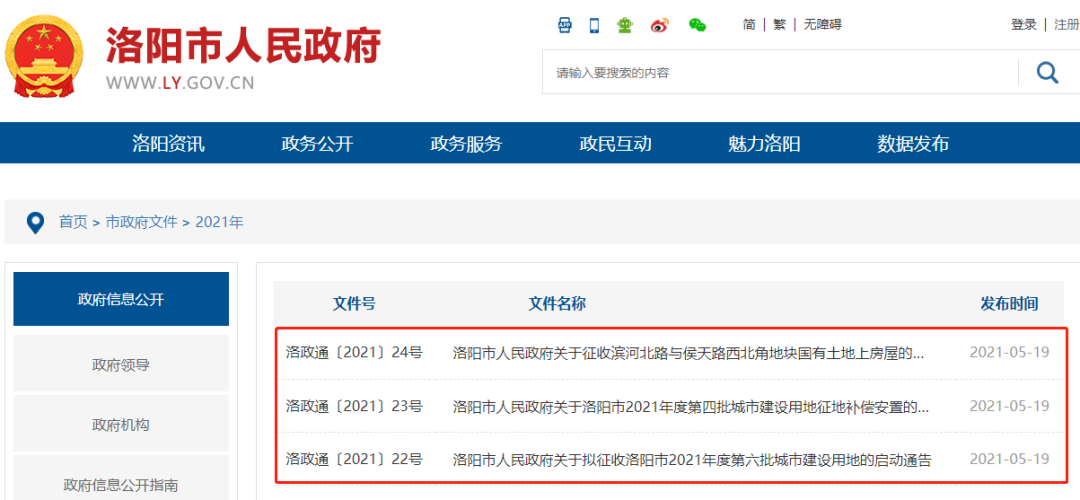1080x500 pixels.
Task: Open the 洛阳资讯 menu
Action: pyautogui.click(x=169, y=144)
